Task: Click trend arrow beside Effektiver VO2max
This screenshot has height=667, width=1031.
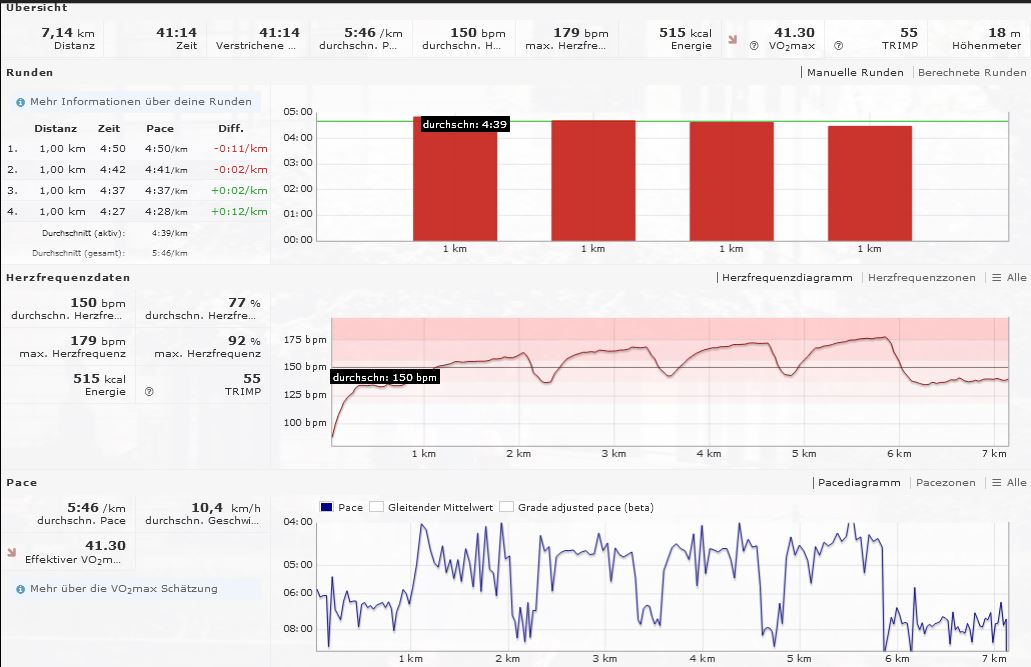Action: [11, 551]
